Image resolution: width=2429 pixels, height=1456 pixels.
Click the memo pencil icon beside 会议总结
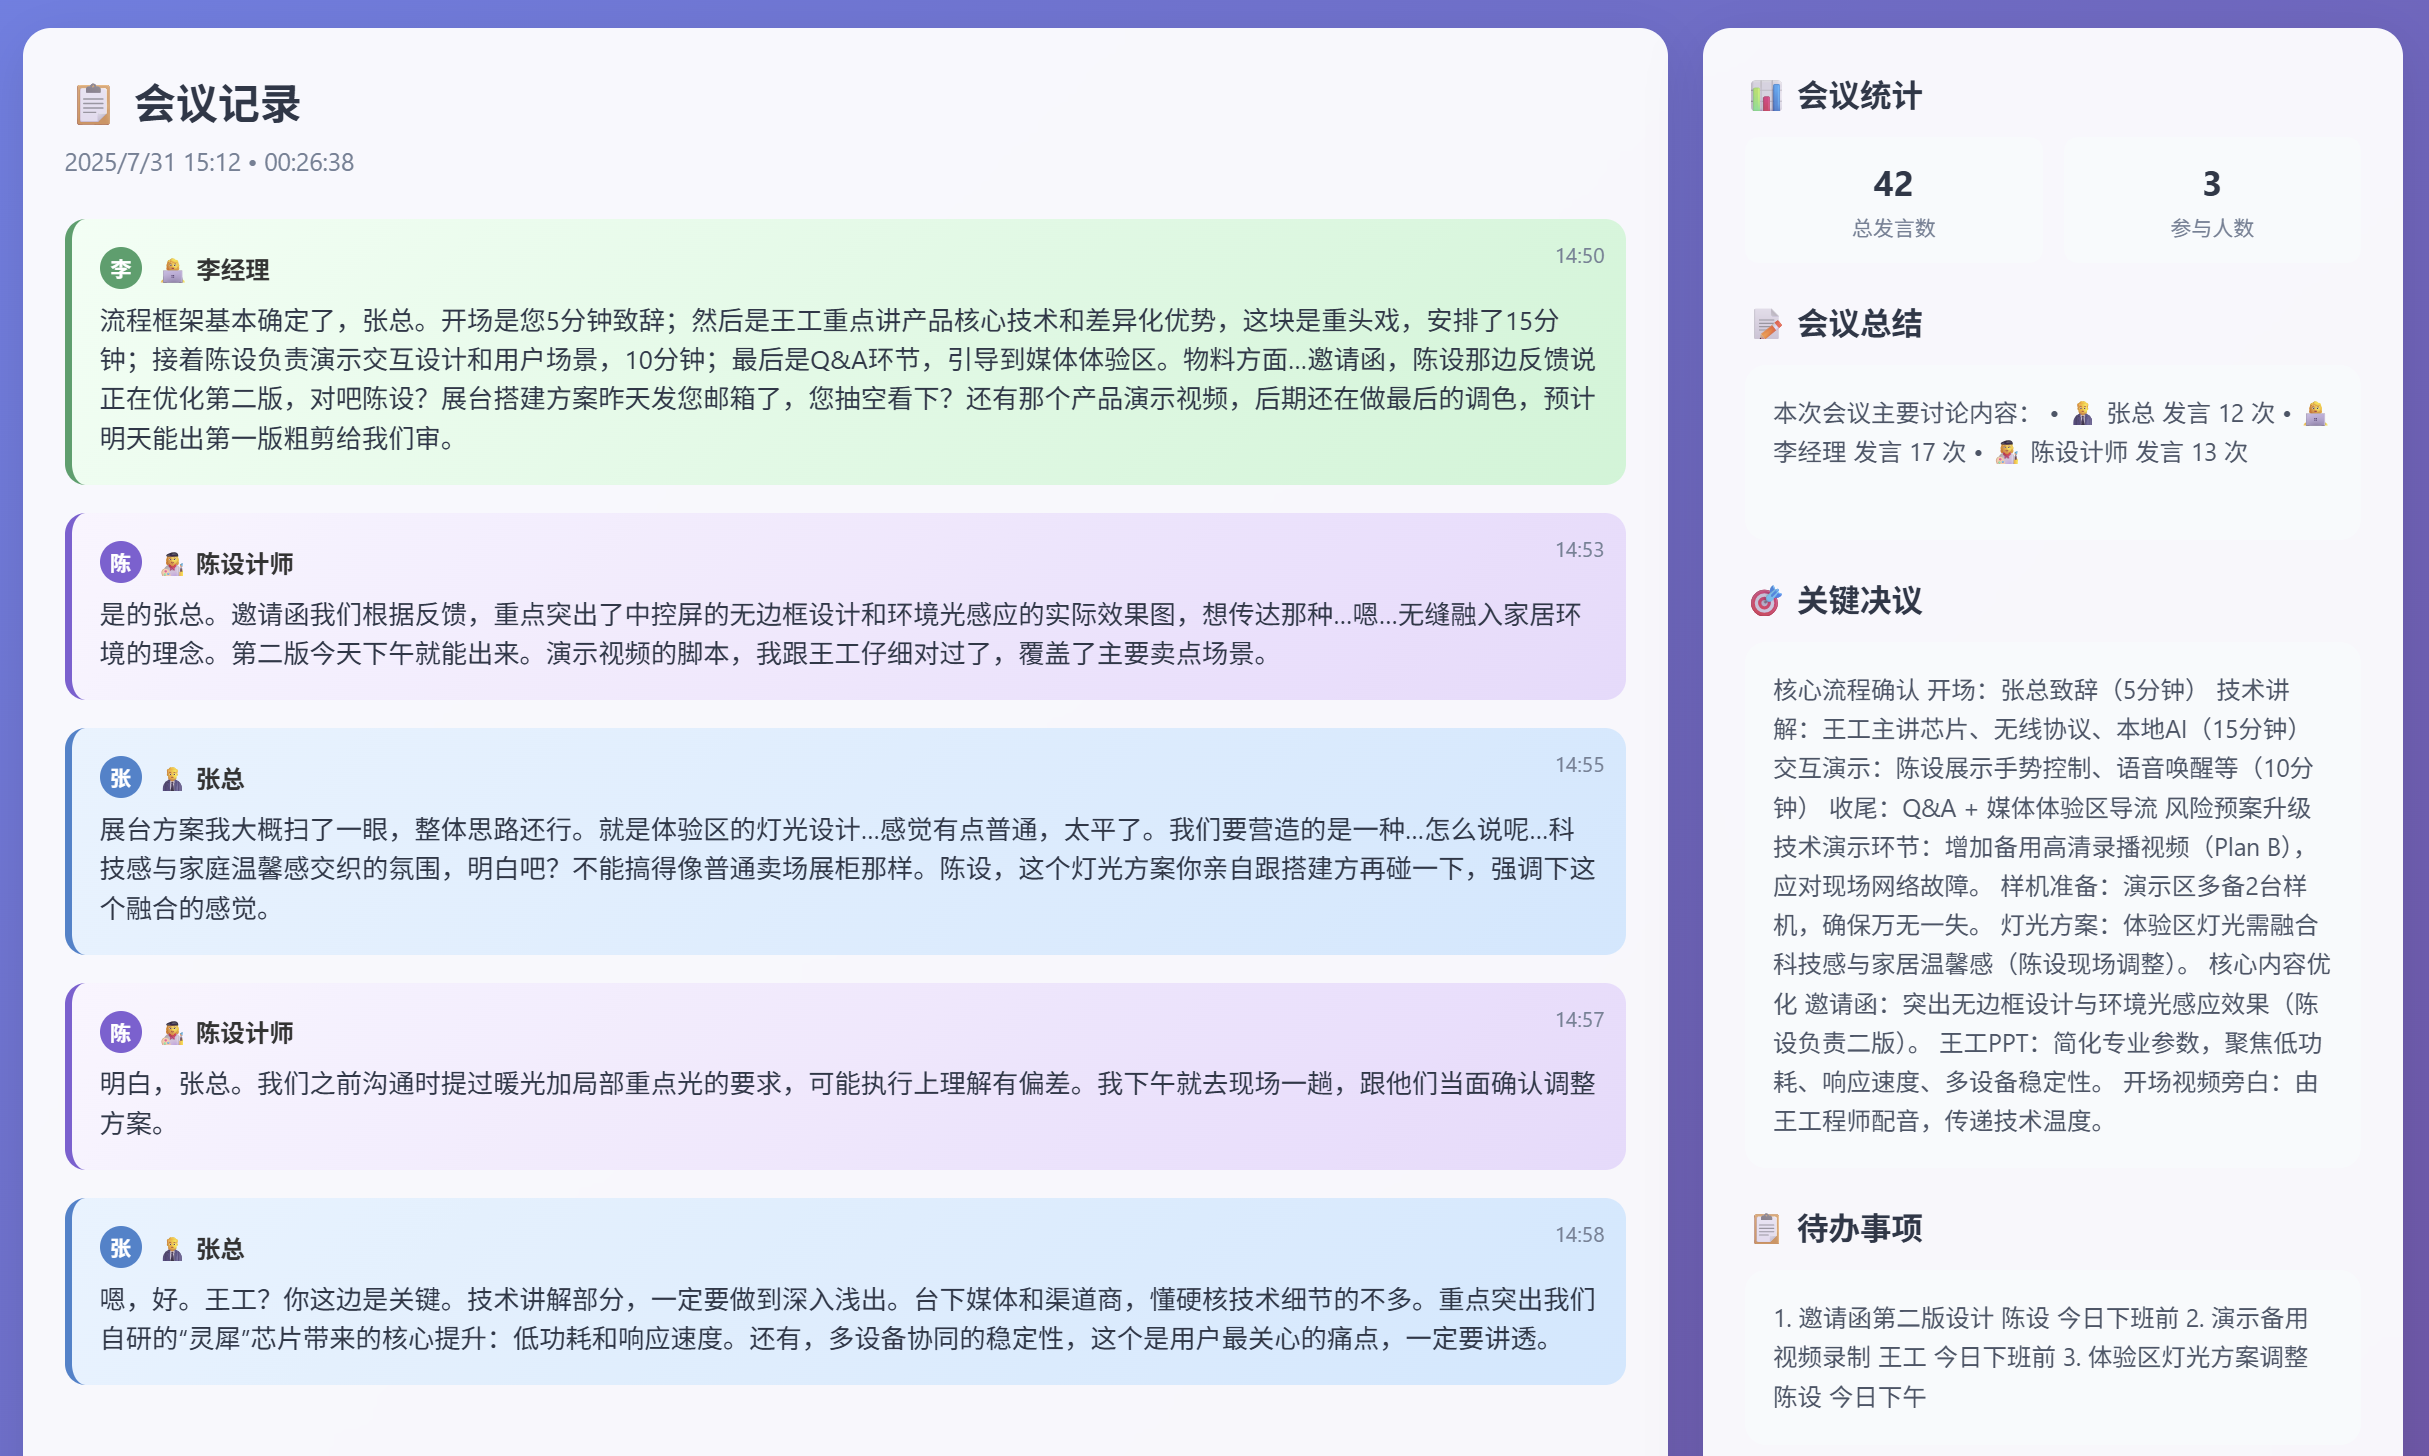click(1766, 324)
